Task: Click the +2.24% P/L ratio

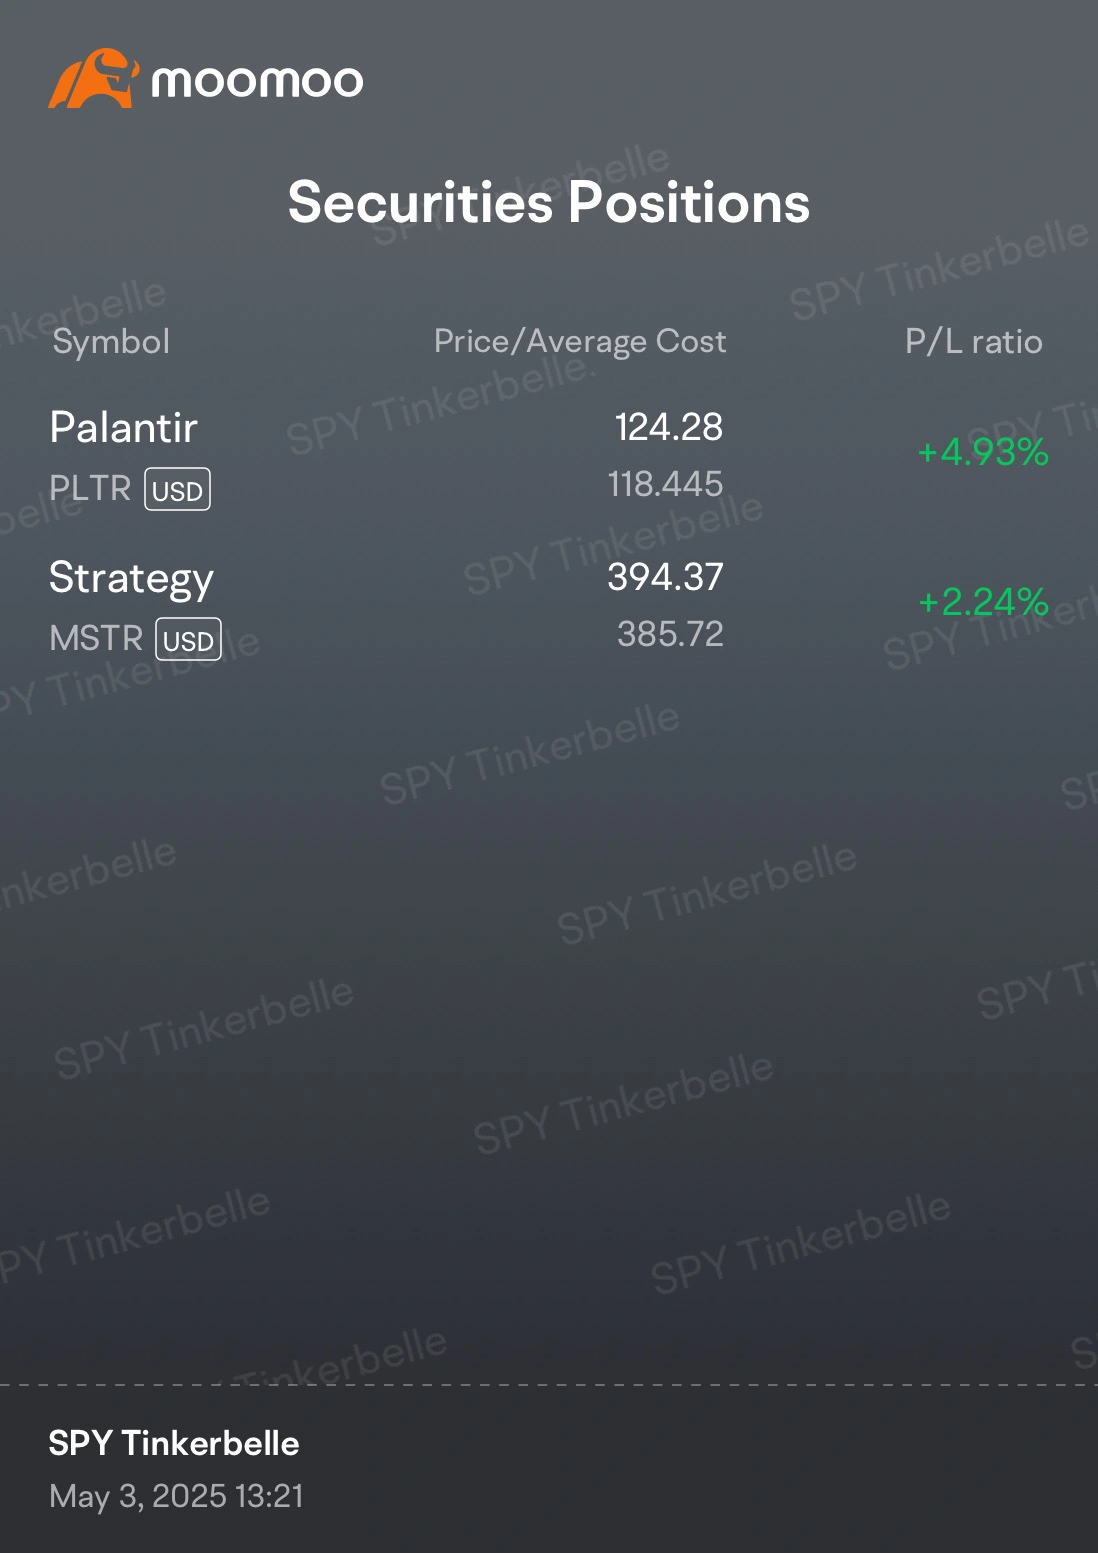Action: tap(983, 603)
